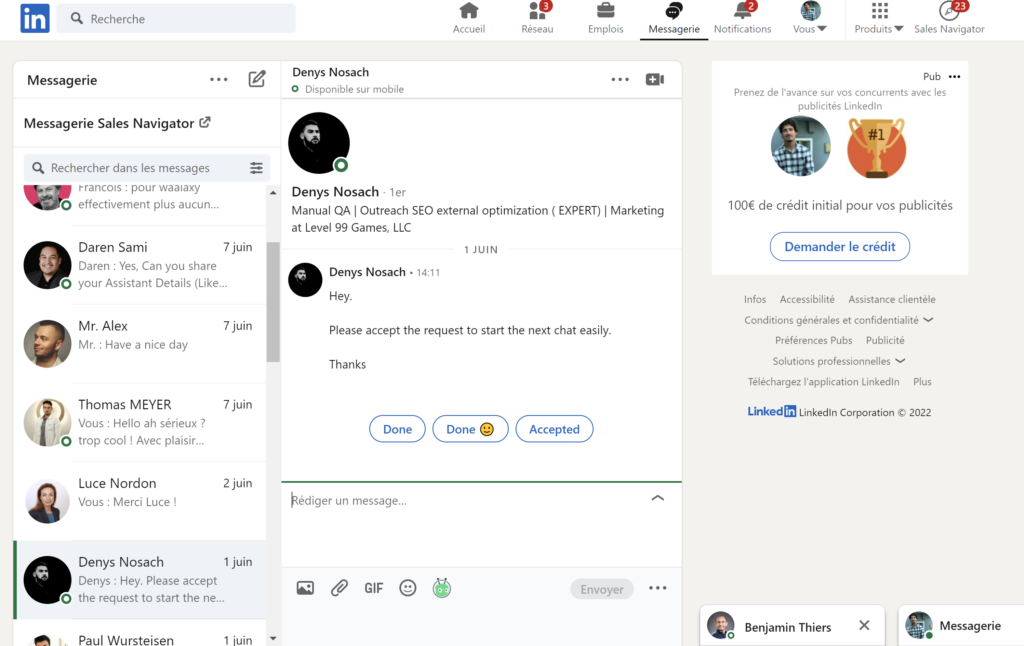This screenshot has height=646, width=1024.
Task: Open the GIF picker
Action: (373, 589)
